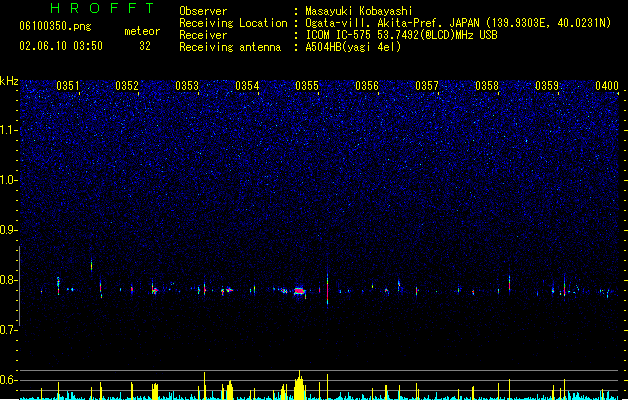This screenshot has height=400, width=629.
Task: Click the 1.1 kHz axis label
Action: 8,130
